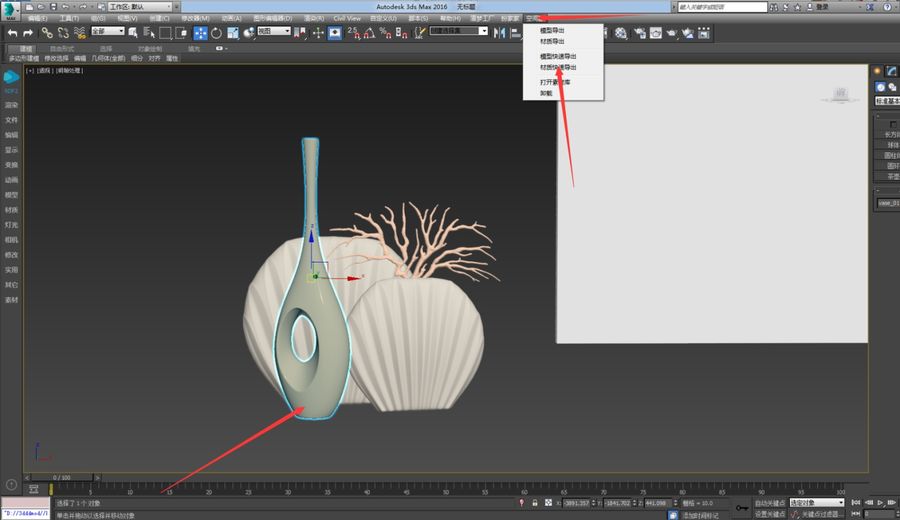The height and width of the screenshot is (520, 900).
Task: Click the Redo arrow in main toolbar
Action: coord(28,33)
